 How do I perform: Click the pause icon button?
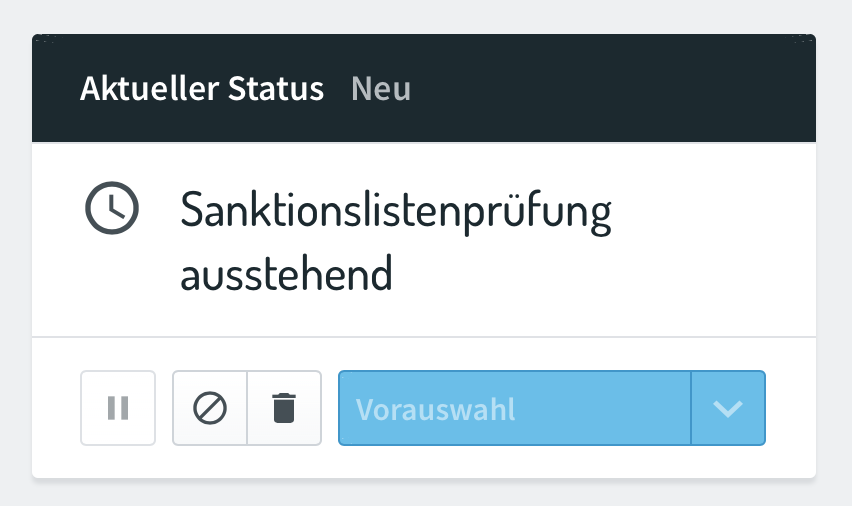pos(118,408)
